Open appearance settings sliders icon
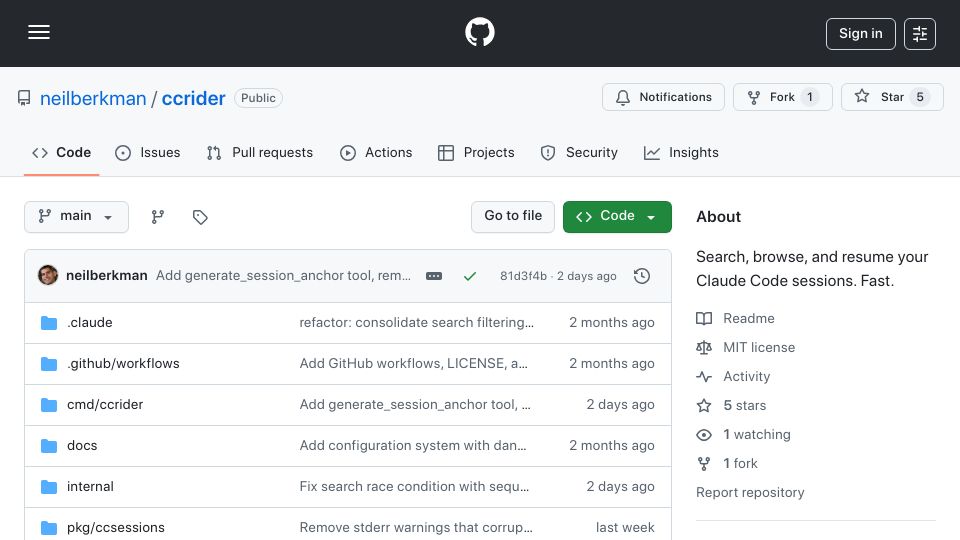 (x=920, y=34)
